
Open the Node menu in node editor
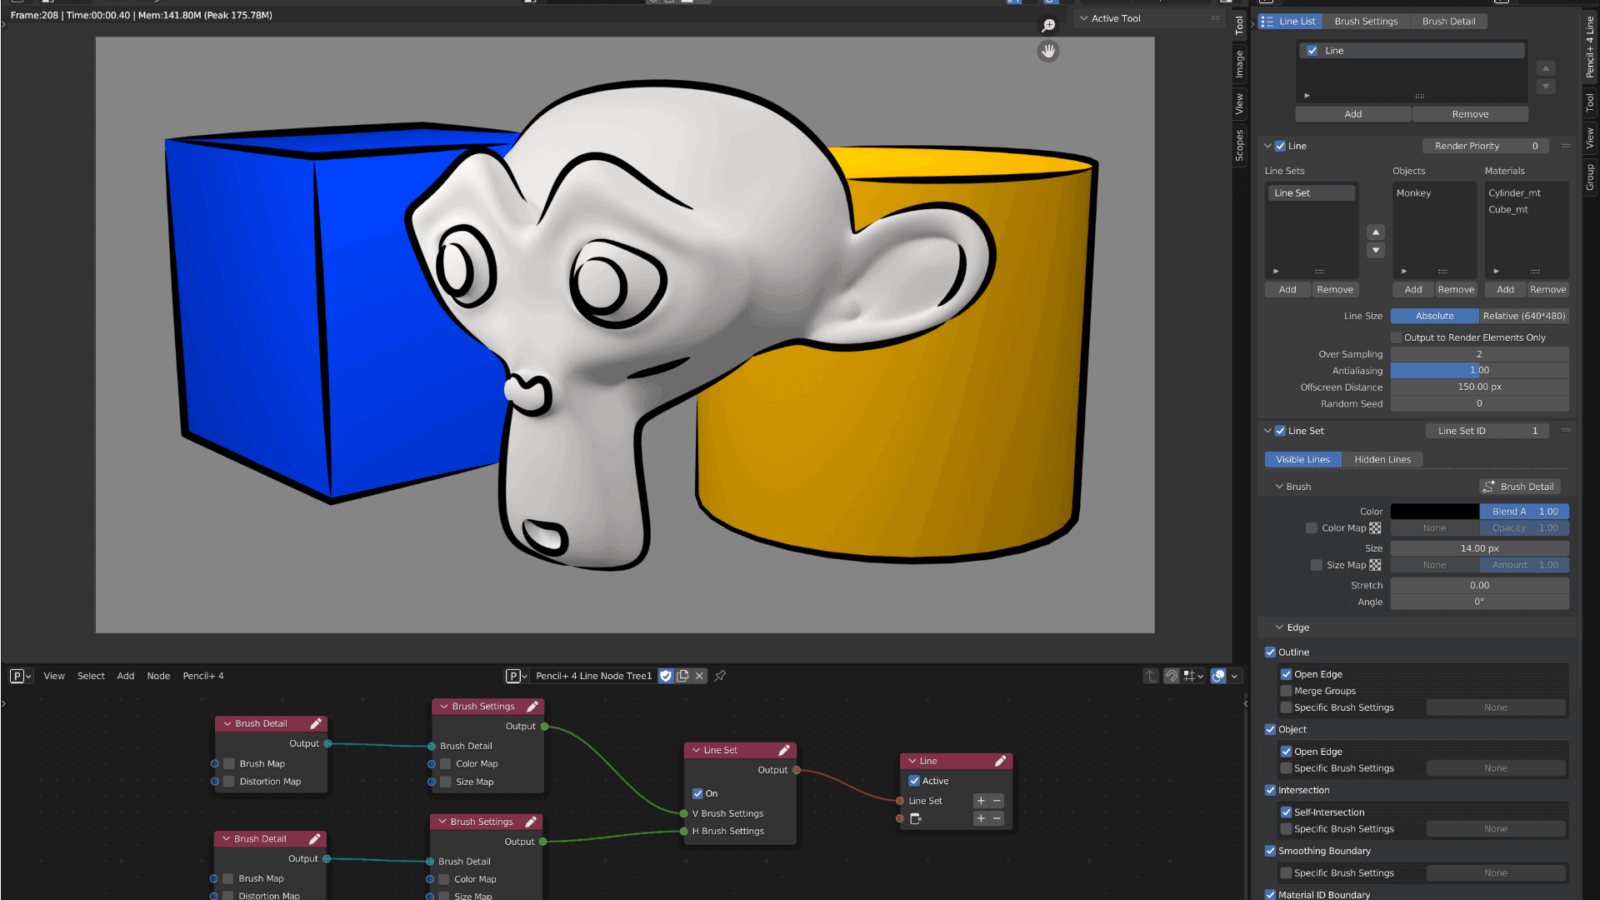(x=158, y=676)
